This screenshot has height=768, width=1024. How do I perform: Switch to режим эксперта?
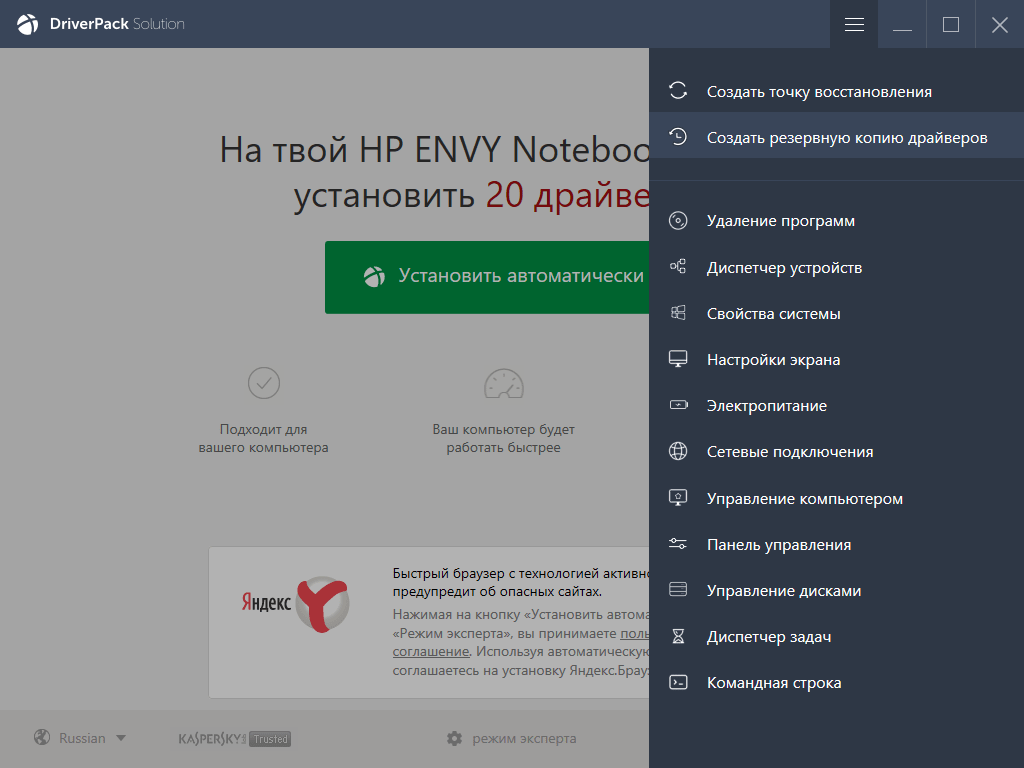[x=524, y=739]
